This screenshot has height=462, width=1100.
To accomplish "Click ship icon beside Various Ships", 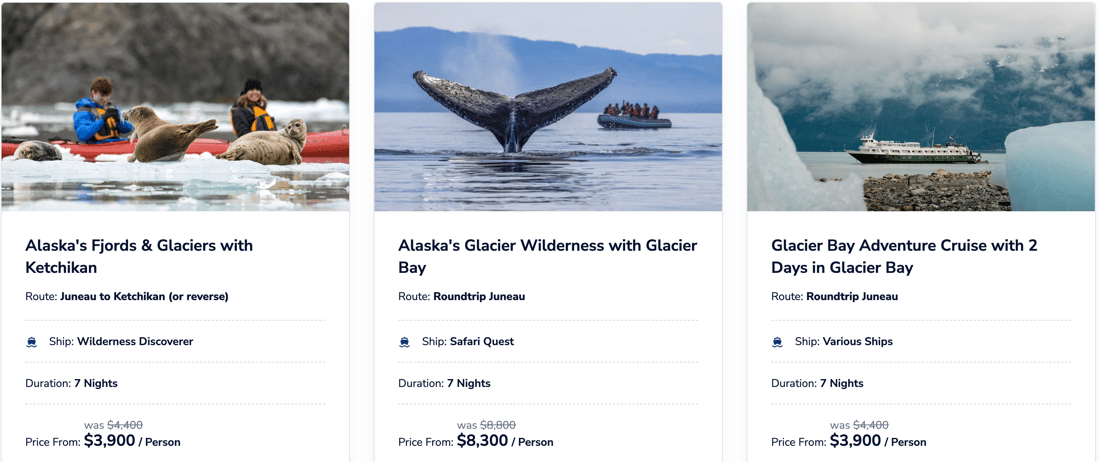I will (x=778, y=342).
